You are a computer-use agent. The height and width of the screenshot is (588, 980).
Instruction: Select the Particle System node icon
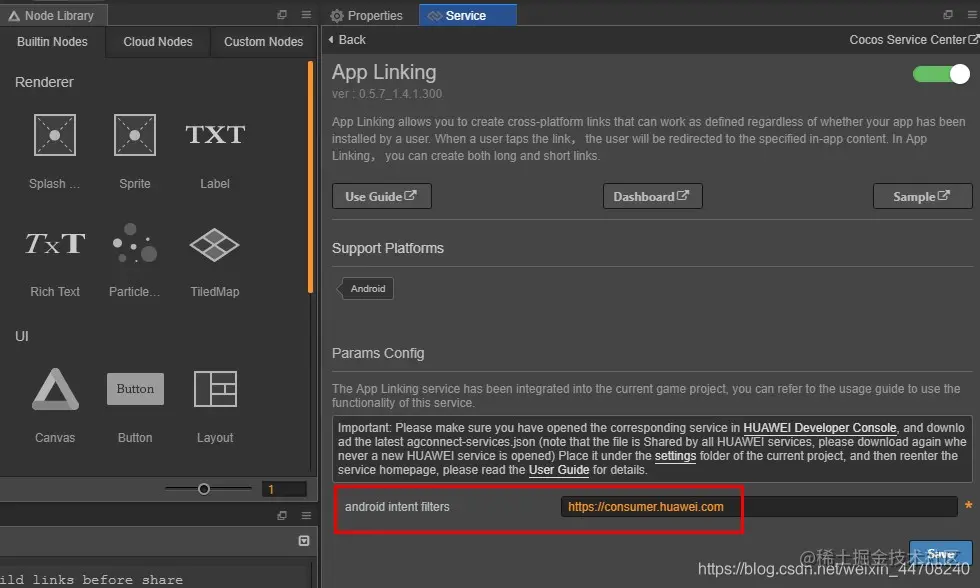(134, 244)
